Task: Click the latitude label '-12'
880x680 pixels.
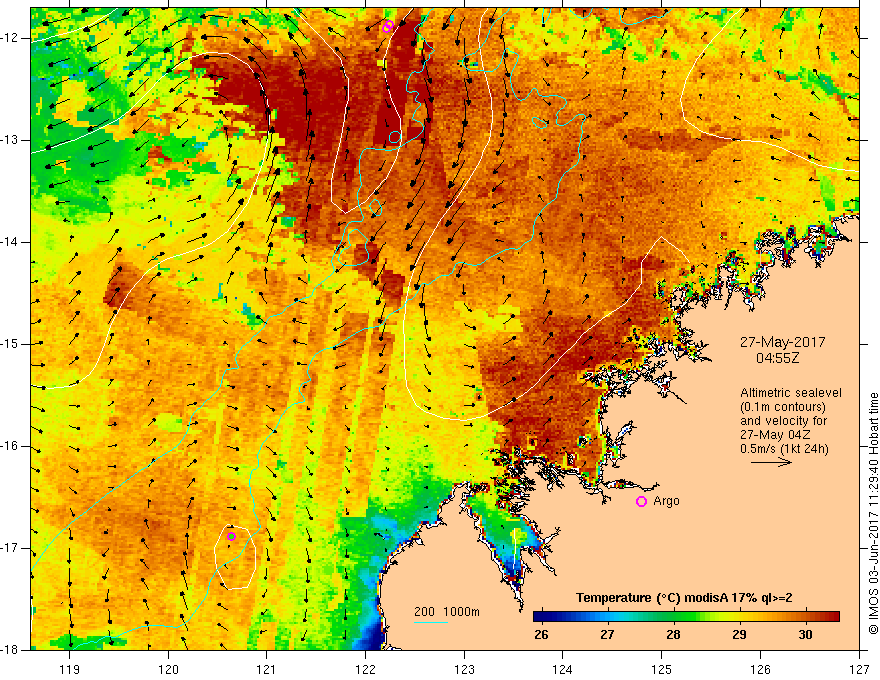Action: point(11,38)
